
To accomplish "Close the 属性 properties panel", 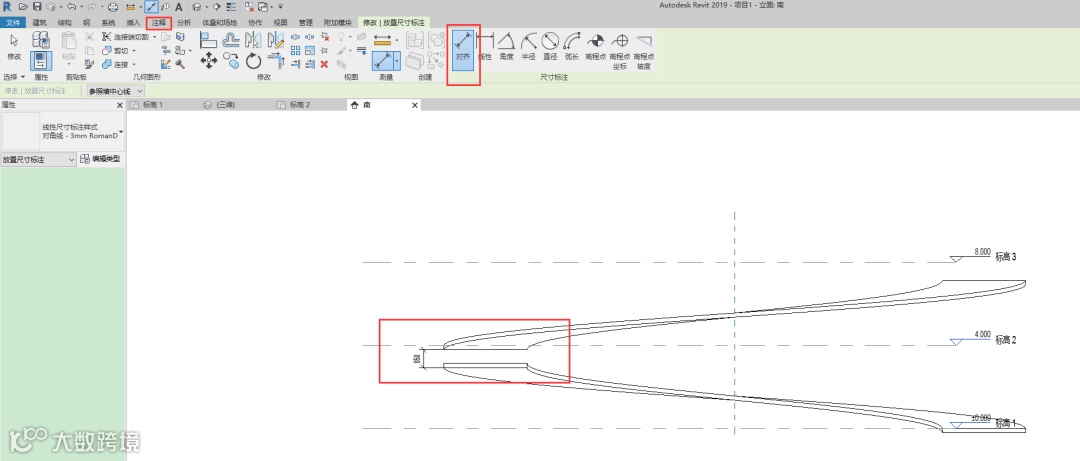I will click(120, 105).
